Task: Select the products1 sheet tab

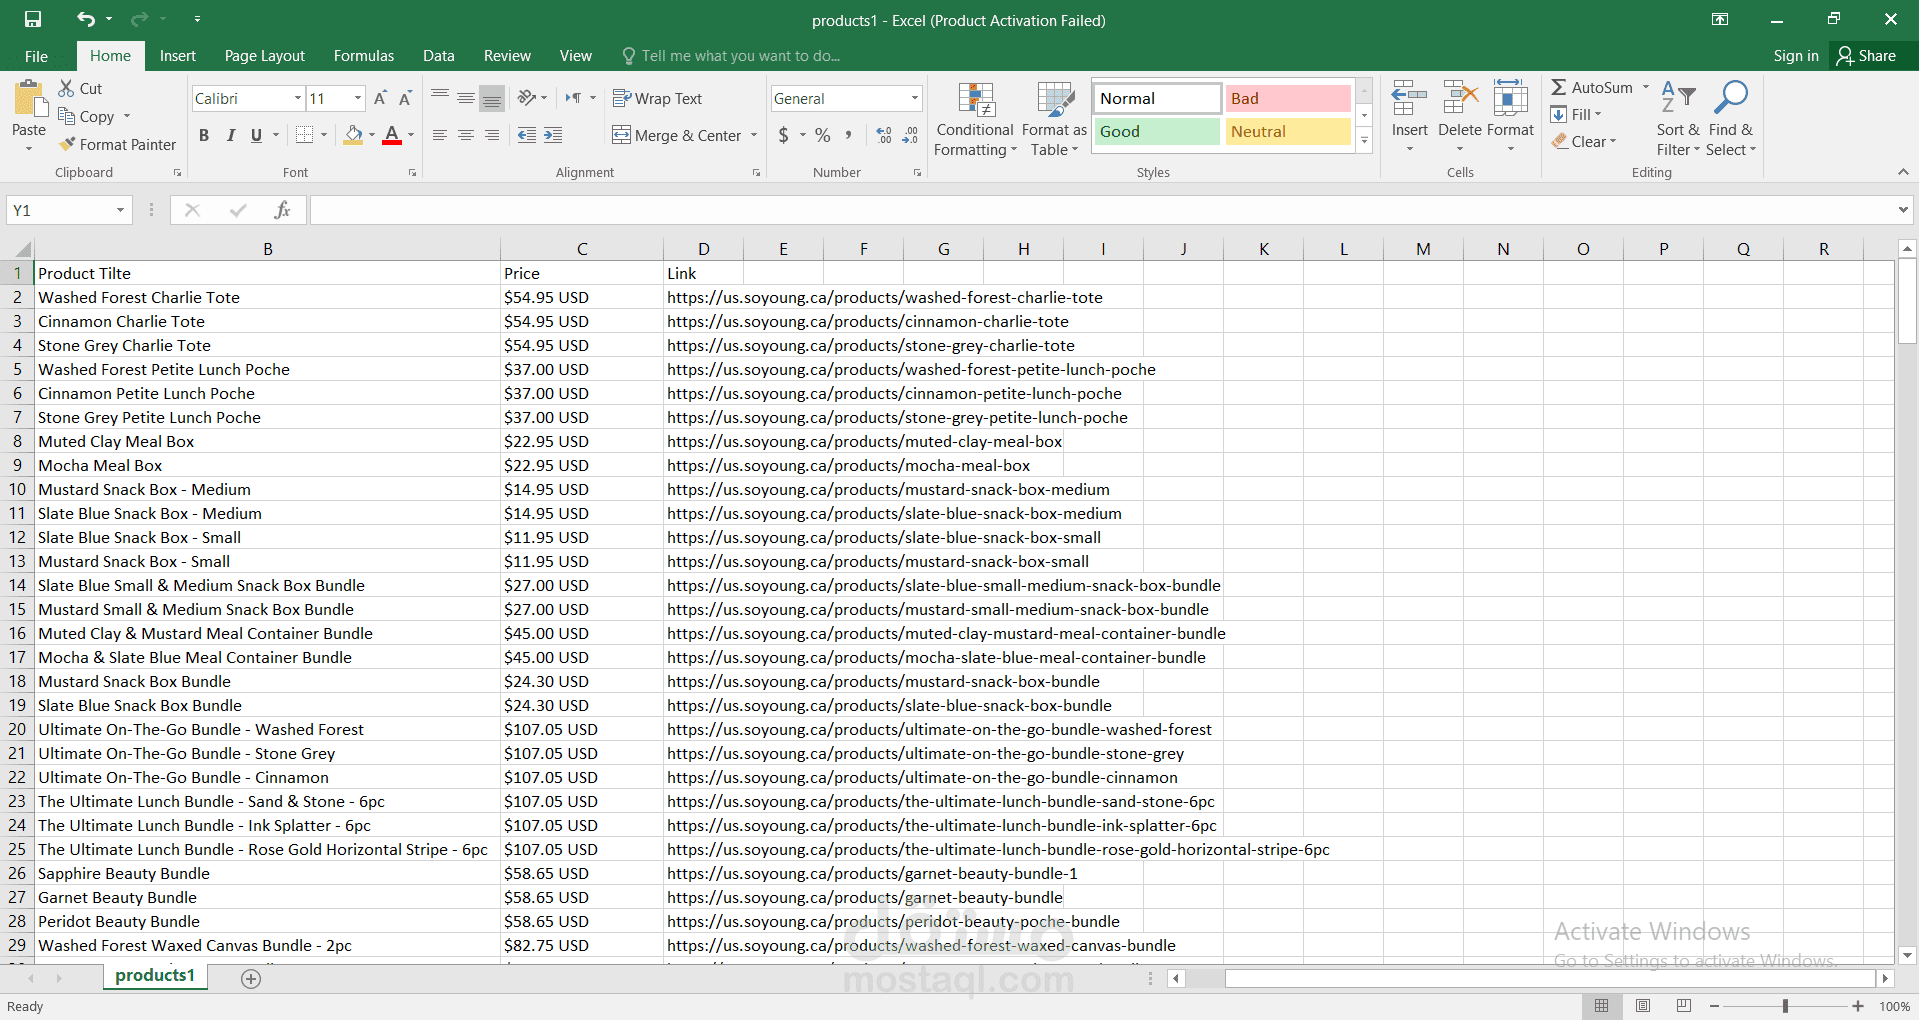Action: point(155,976)
